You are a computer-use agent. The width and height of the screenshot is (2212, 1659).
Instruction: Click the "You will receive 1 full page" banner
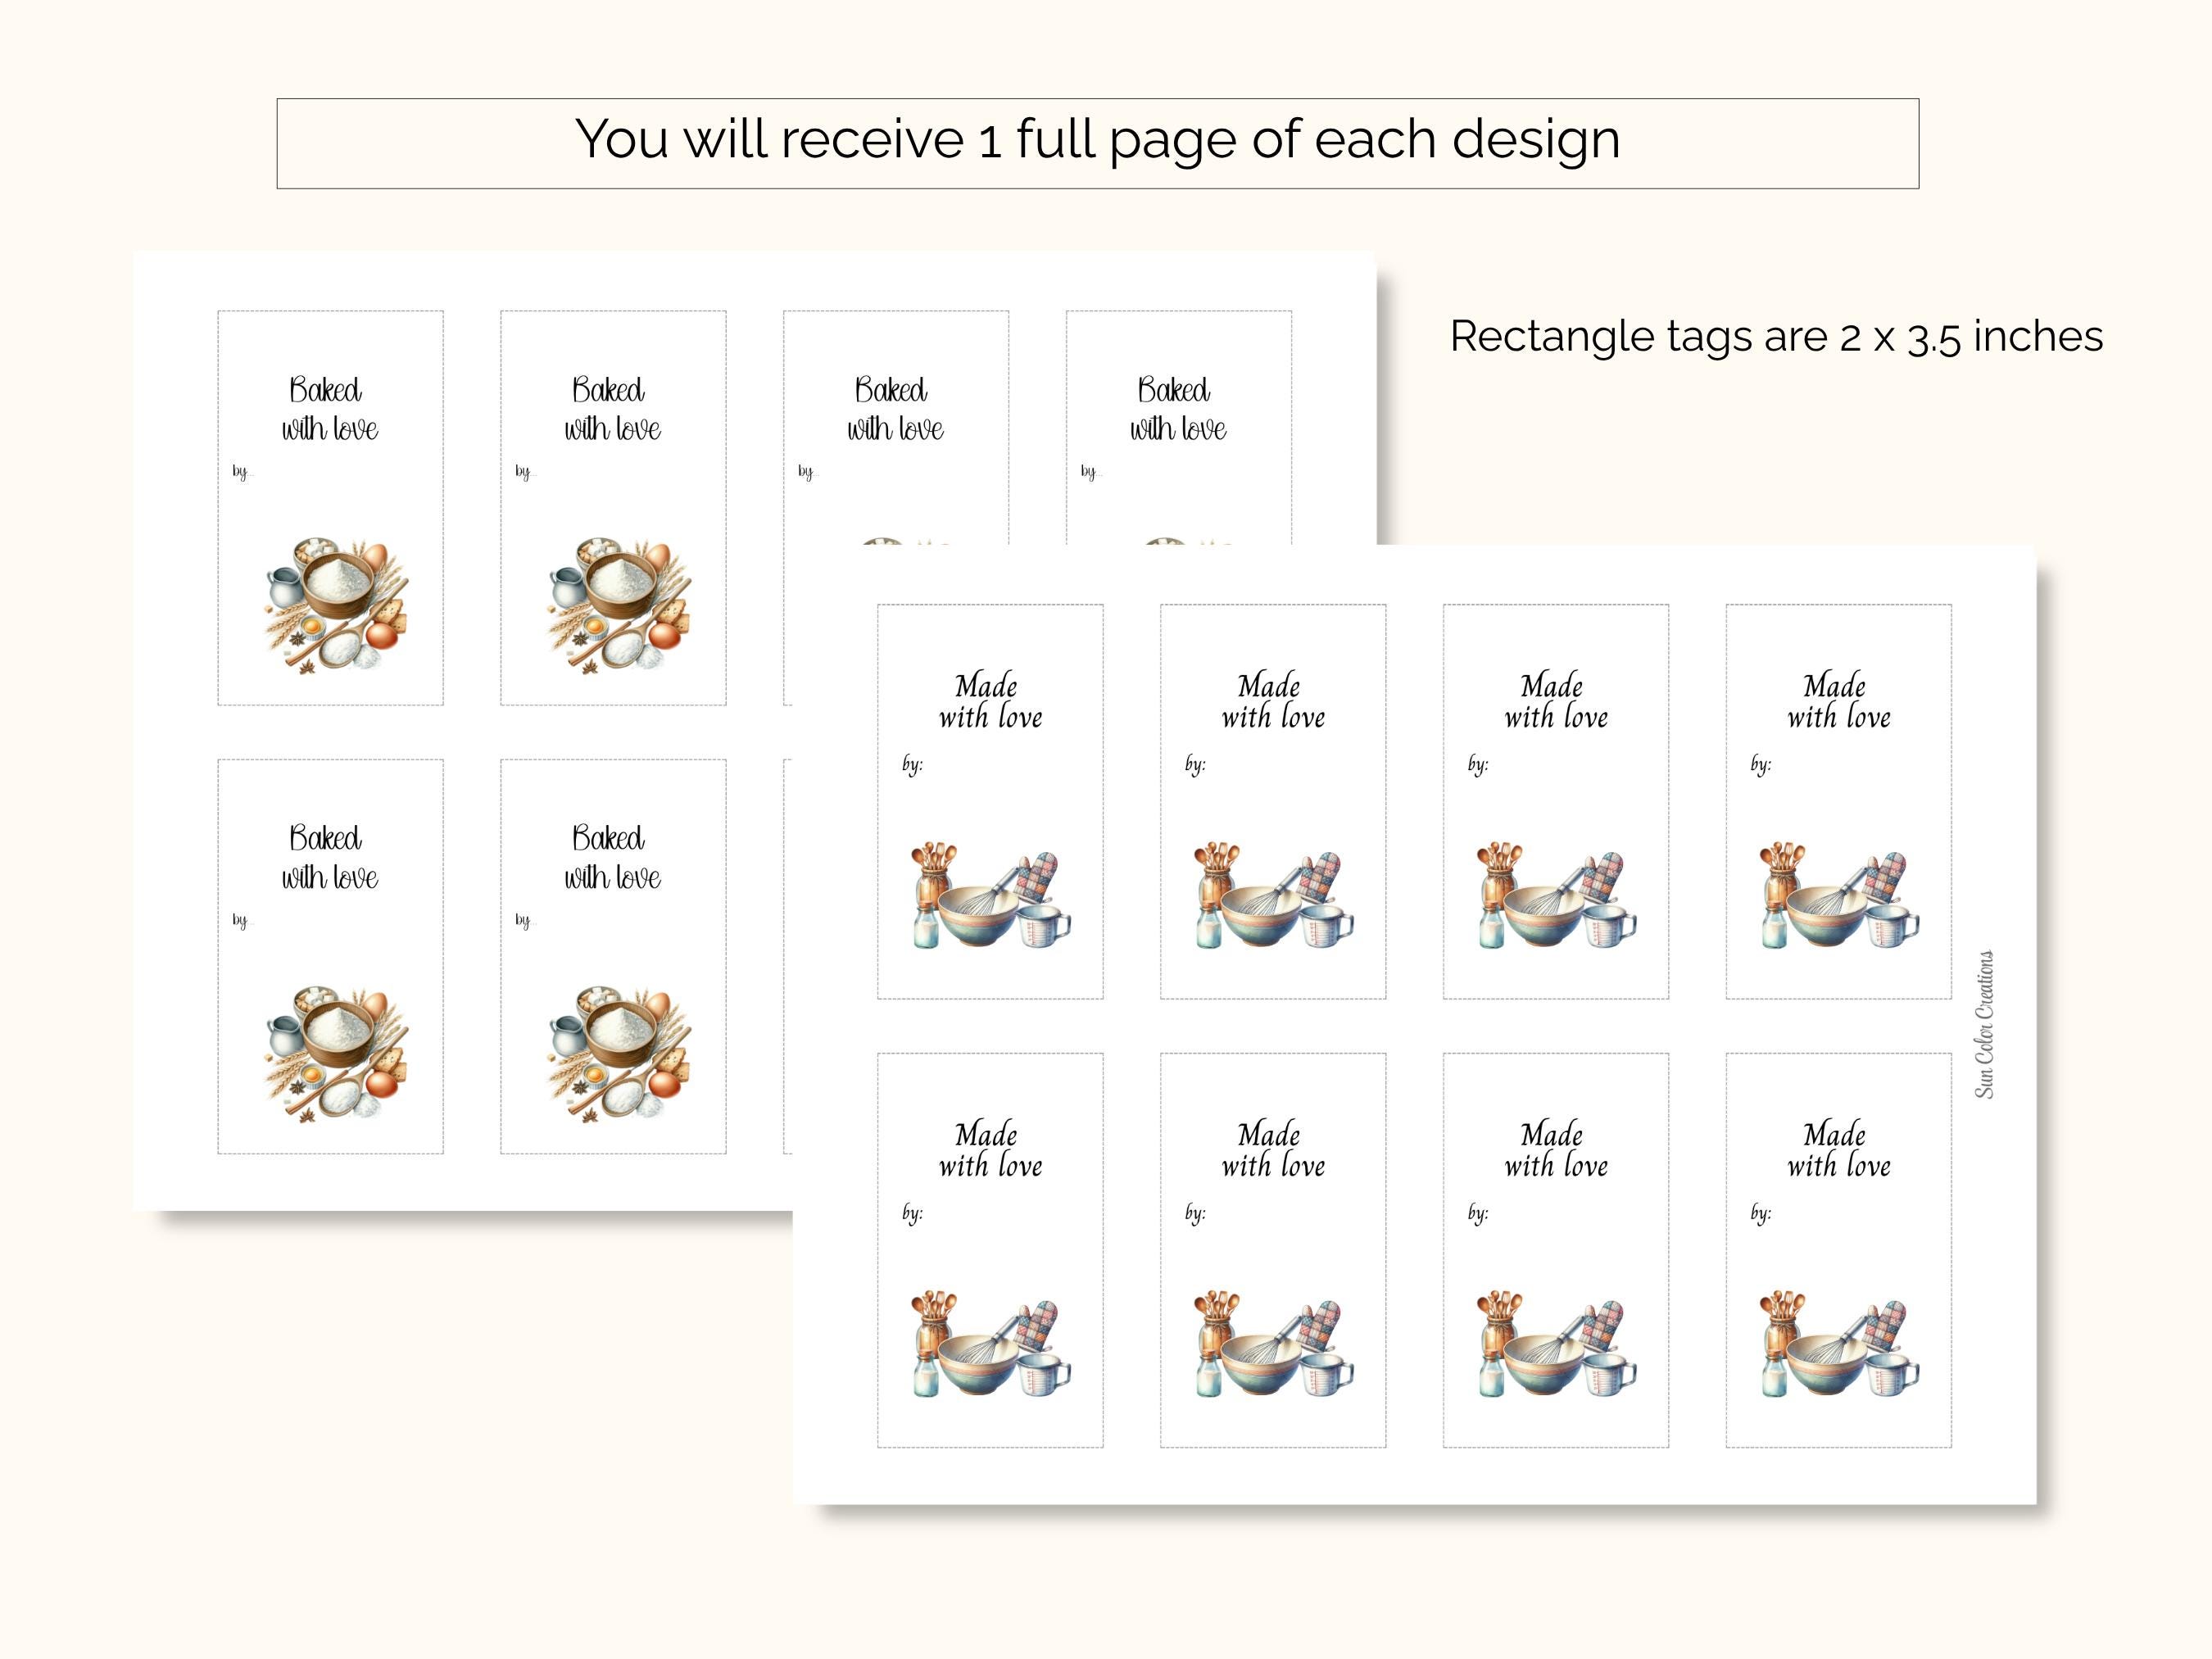coord(1097,143)
